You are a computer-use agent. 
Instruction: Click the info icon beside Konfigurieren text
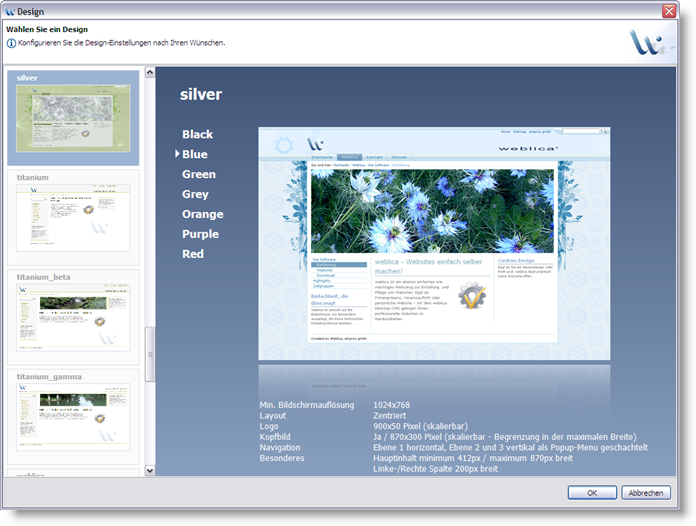pyautogui.click(x=11, y=43)
